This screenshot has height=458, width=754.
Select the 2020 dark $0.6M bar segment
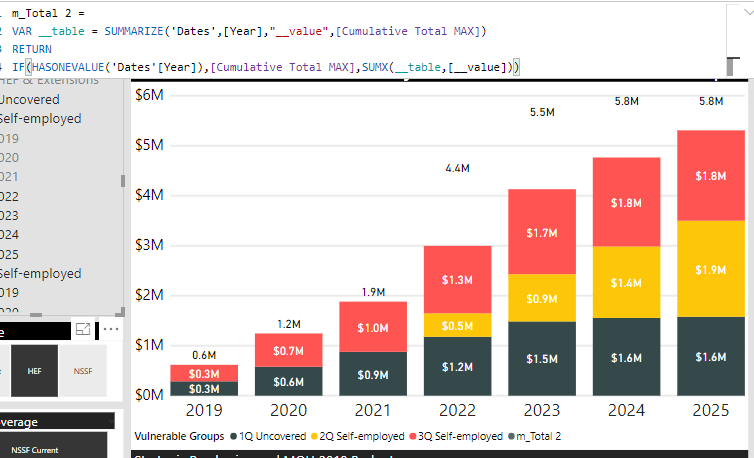point(289,382)
